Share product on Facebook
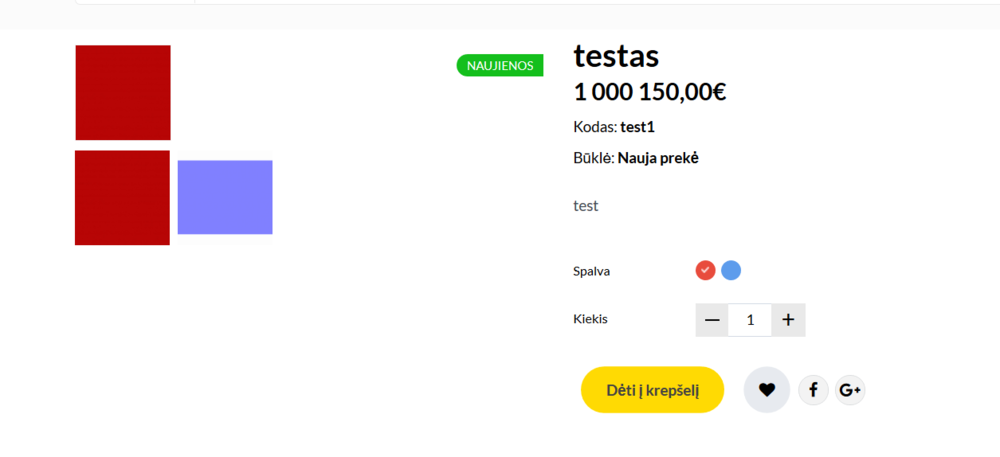The width and height of the screenshot is (1000, 457). tap(813, 390)
